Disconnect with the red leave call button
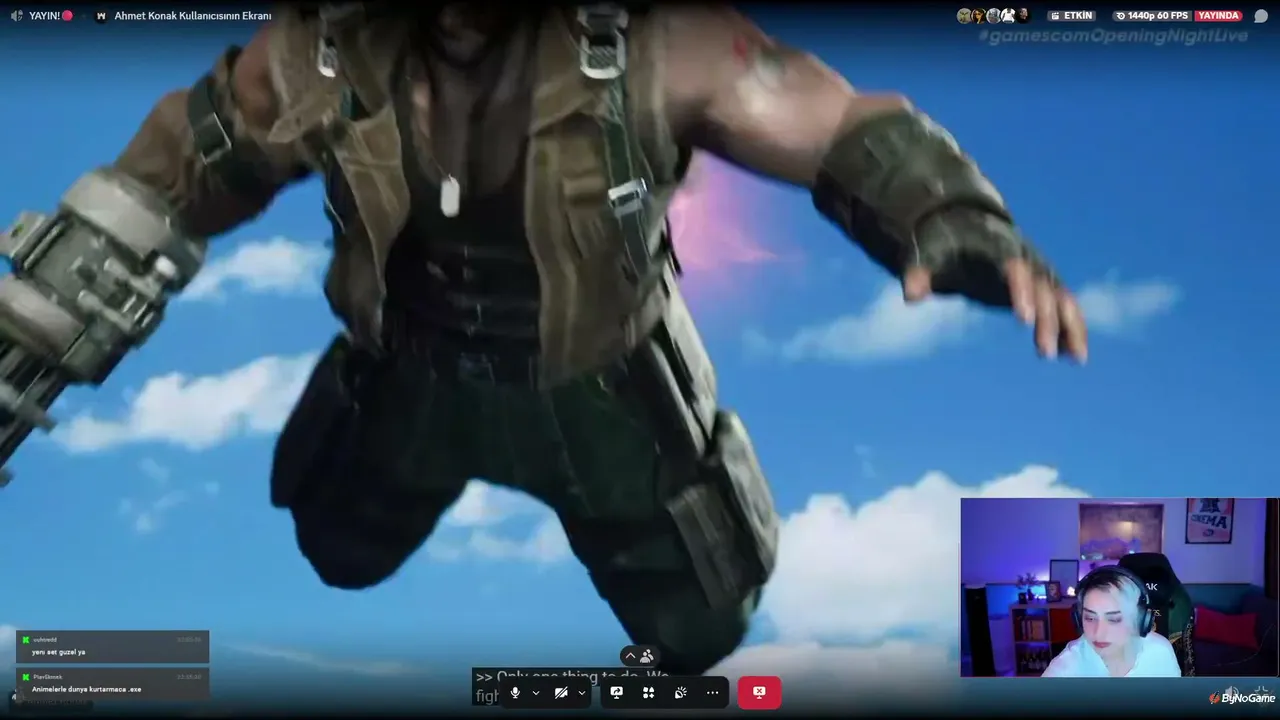The image size is (1280, 720). click(x=759, y=692)
